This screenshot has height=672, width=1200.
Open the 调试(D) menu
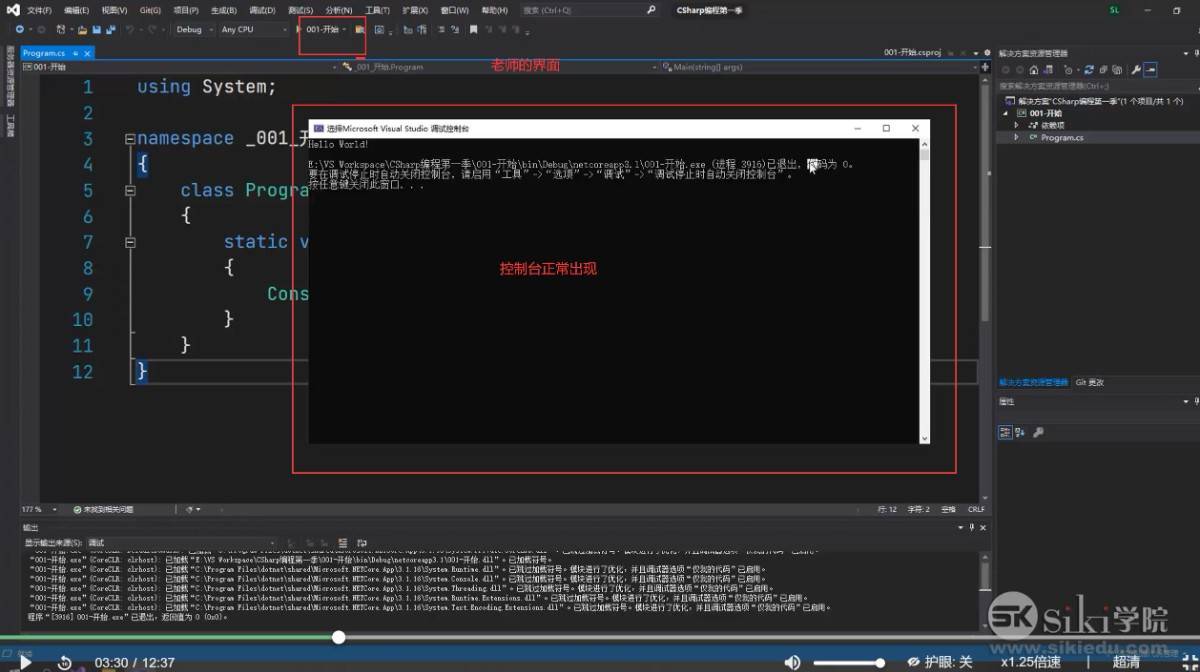[262, 10]
